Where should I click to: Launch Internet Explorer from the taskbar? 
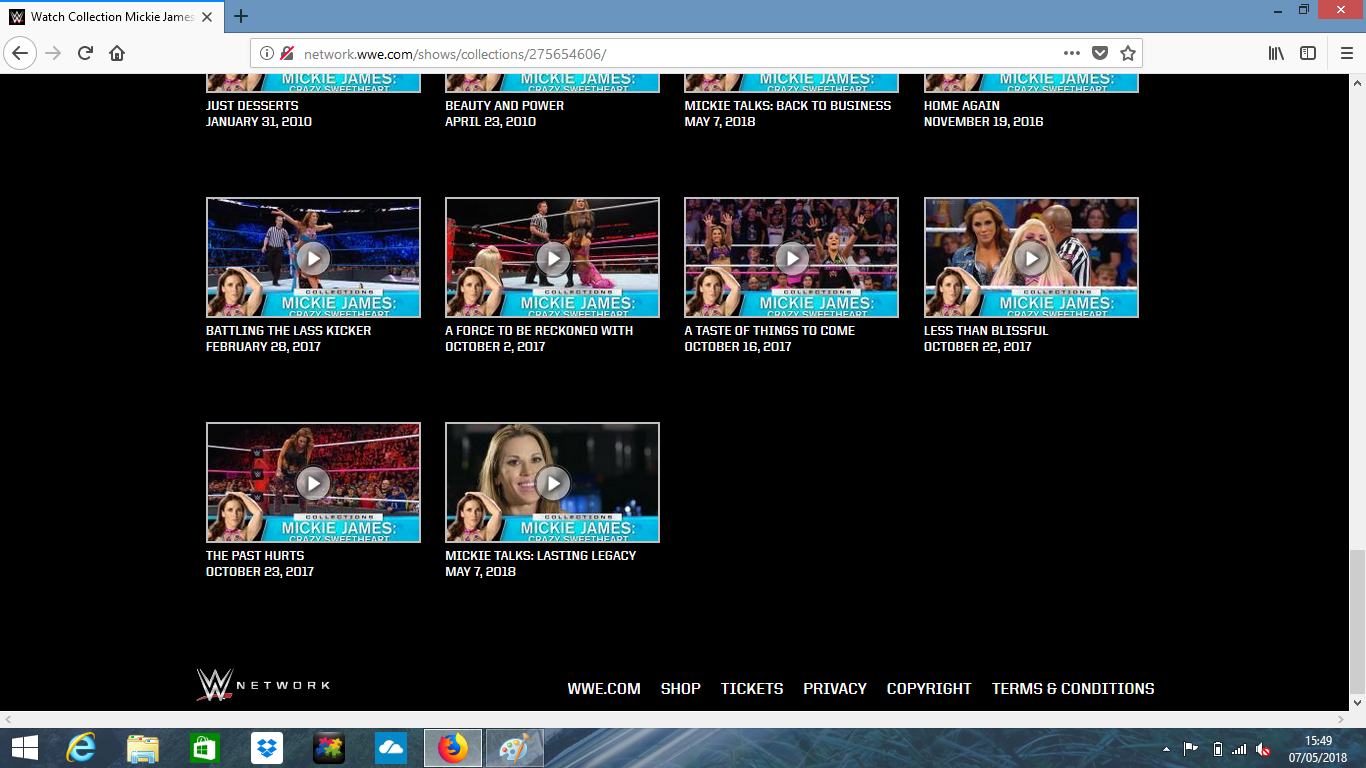coord(81,747)
